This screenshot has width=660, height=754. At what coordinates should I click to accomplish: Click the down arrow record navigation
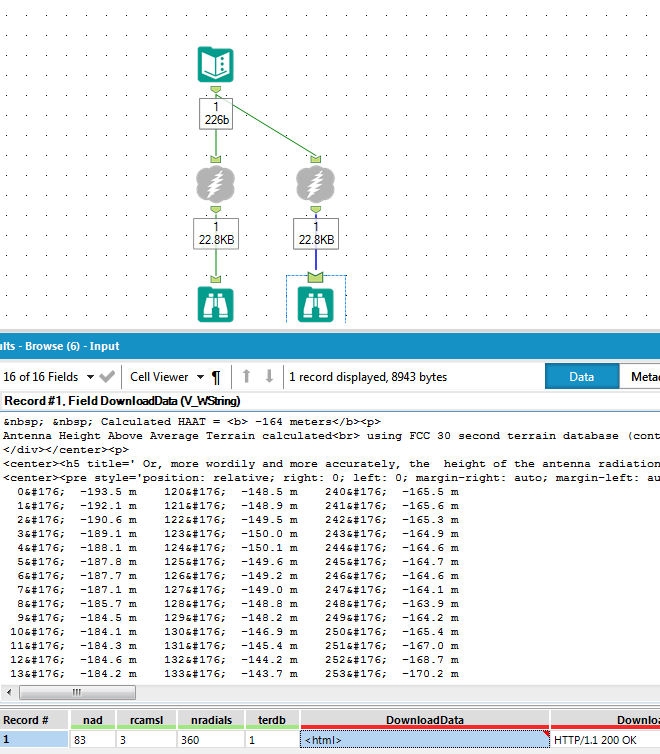269,377
